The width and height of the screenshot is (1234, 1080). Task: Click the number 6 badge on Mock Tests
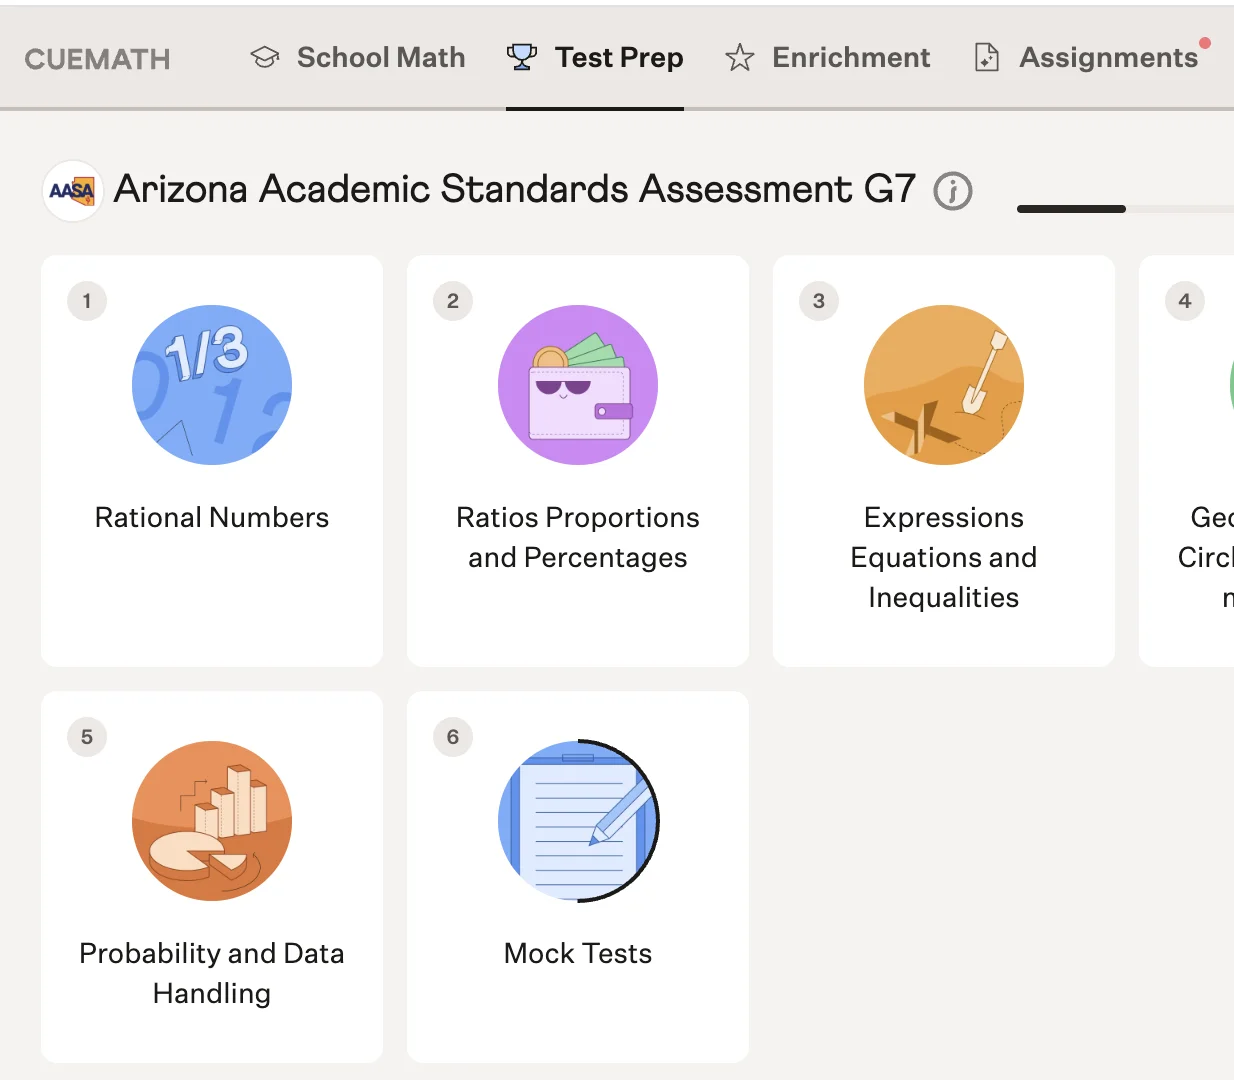(453, 737)
